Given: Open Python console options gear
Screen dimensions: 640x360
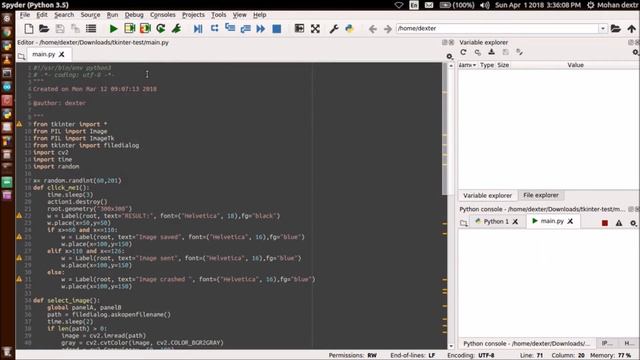Looking at the screenshot, I should coord(633,223).
